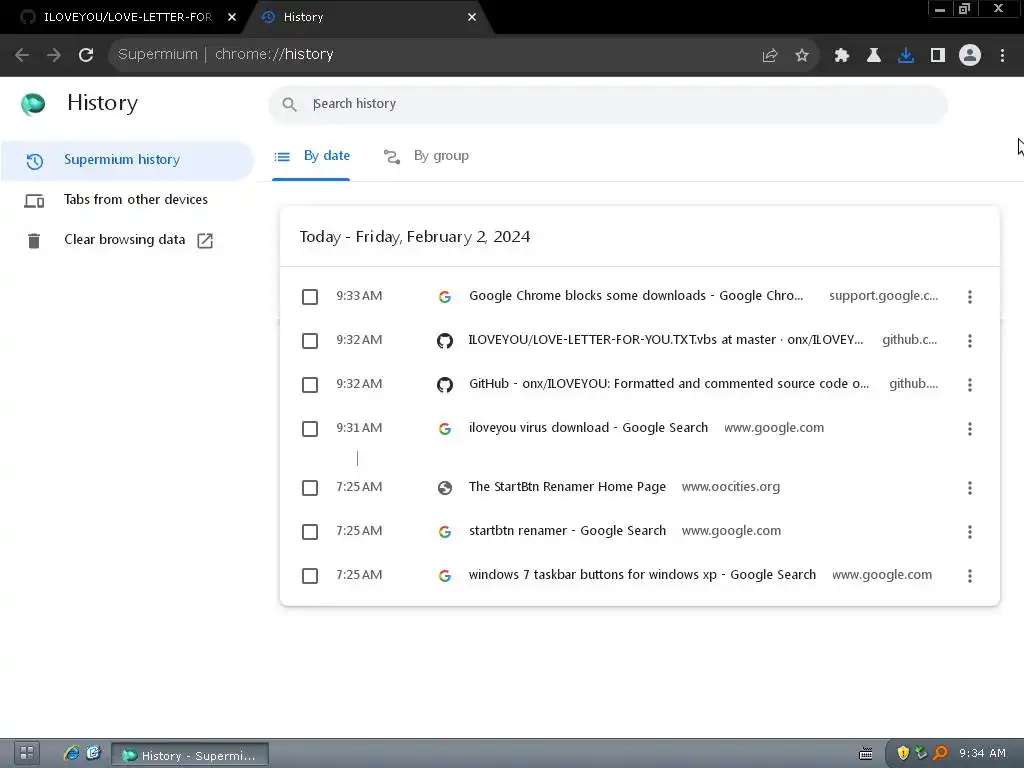Open the ILOVEYOU/LOVE-LETTER-FOR-YOU.TXT.vbs link
This screenshot has width=1024, height=768.
click(665, 340)
